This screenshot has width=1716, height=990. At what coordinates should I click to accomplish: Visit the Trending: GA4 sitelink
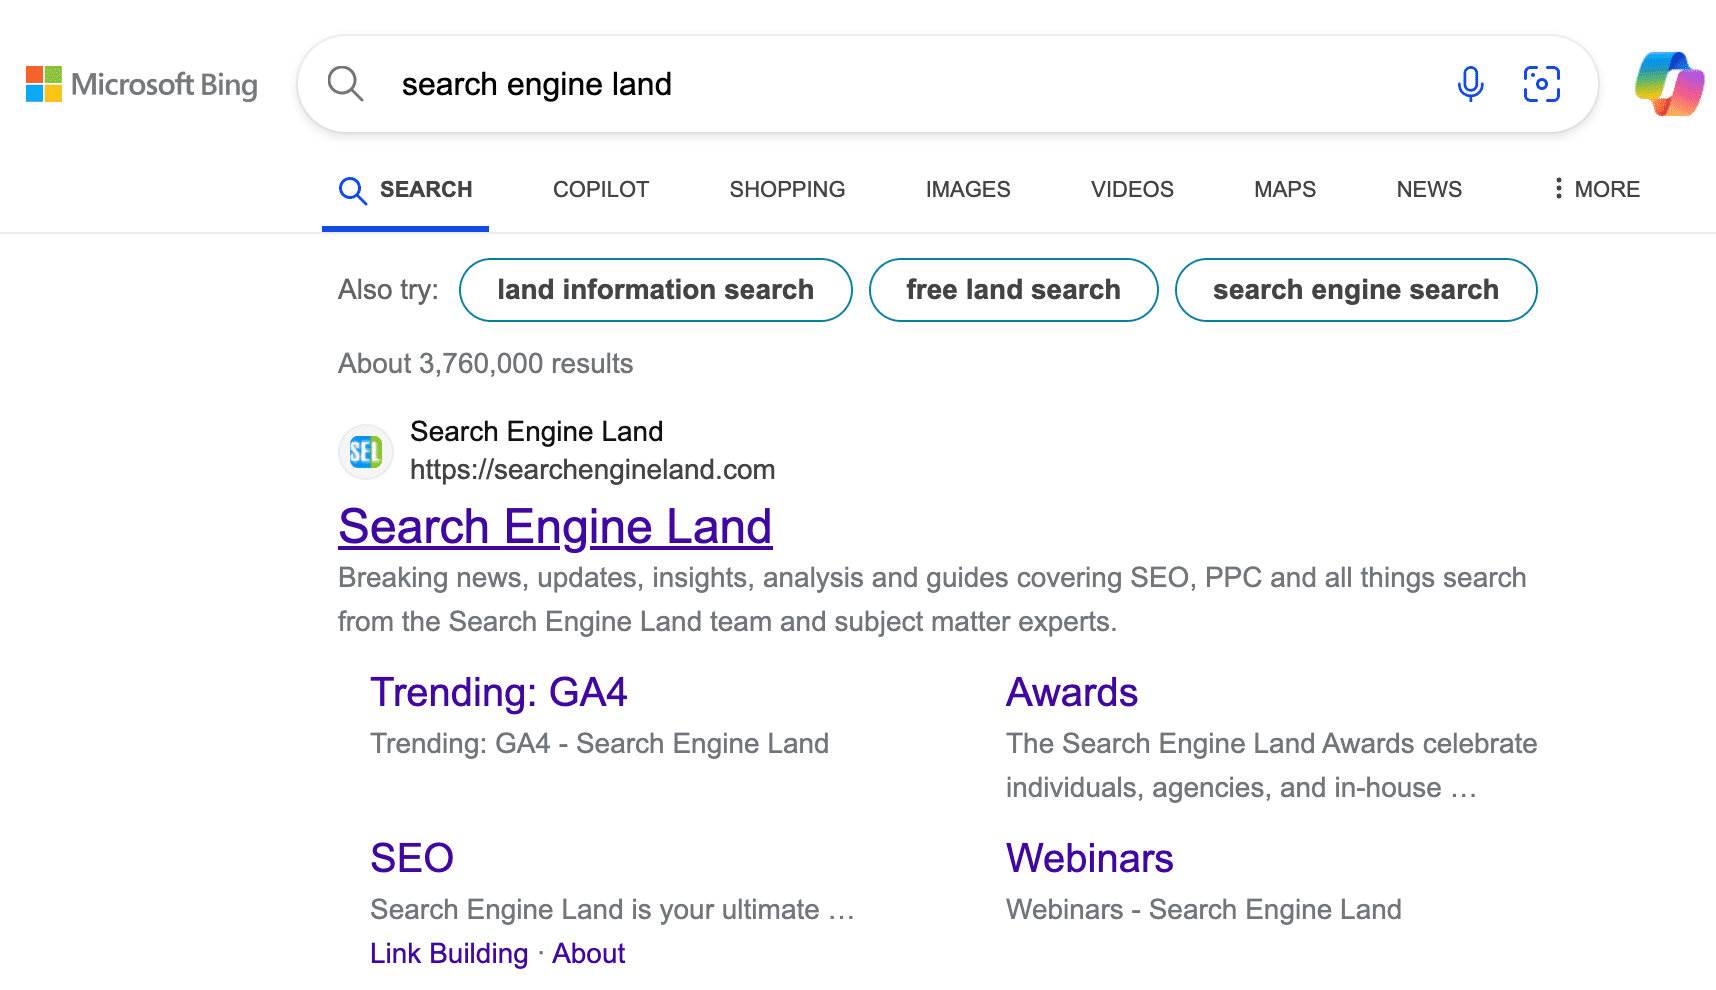point(498,692)
